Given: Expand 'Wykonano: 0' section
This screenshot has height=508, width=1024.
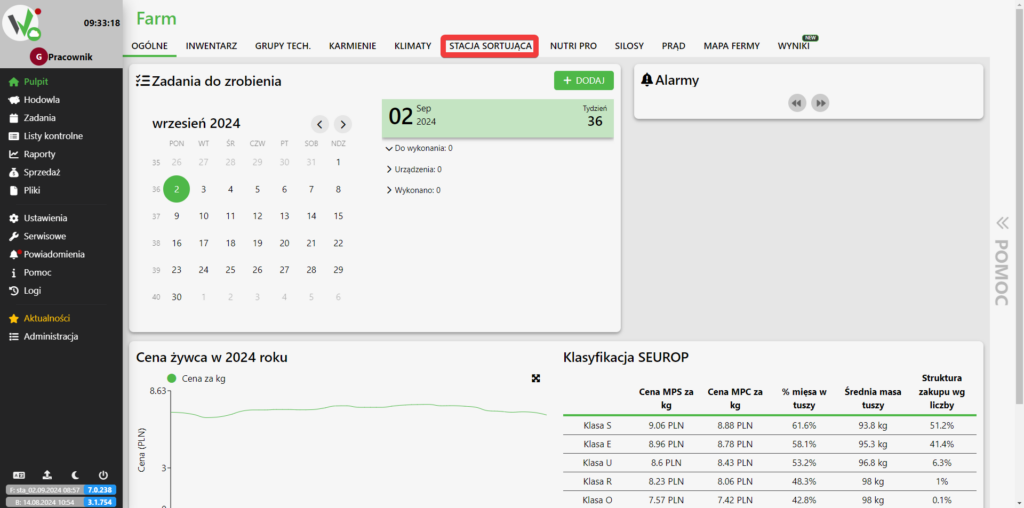Looking at the screenshot, I should 414,190.
